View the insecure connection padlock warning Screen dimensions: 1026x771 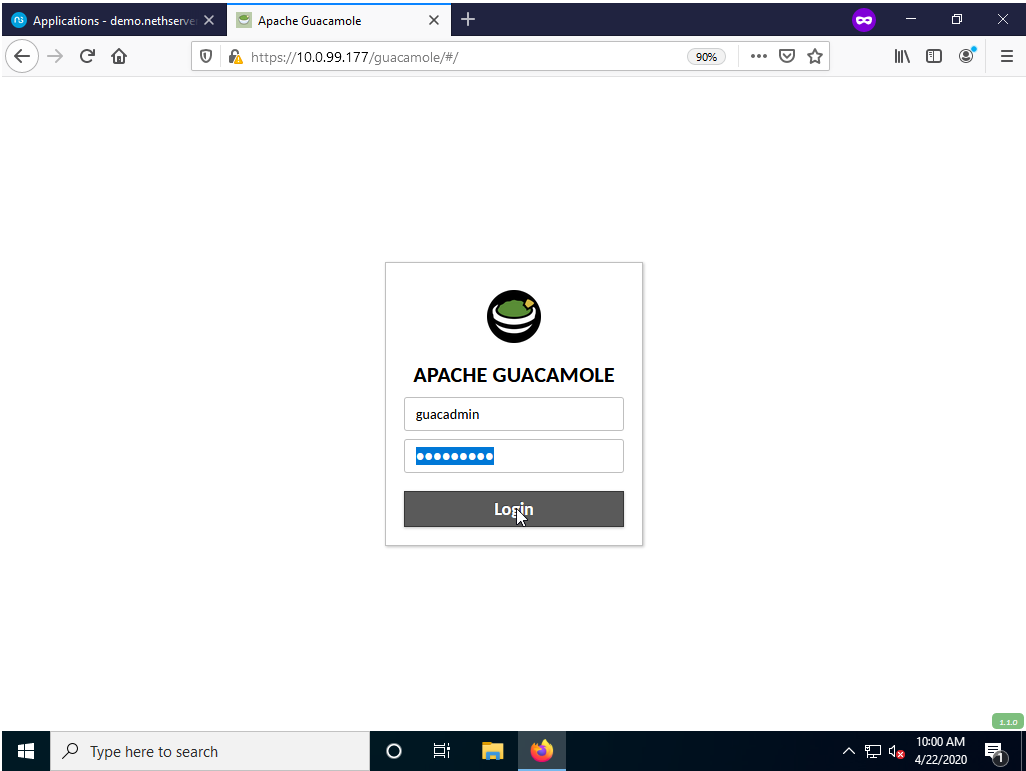coord(236,57)
